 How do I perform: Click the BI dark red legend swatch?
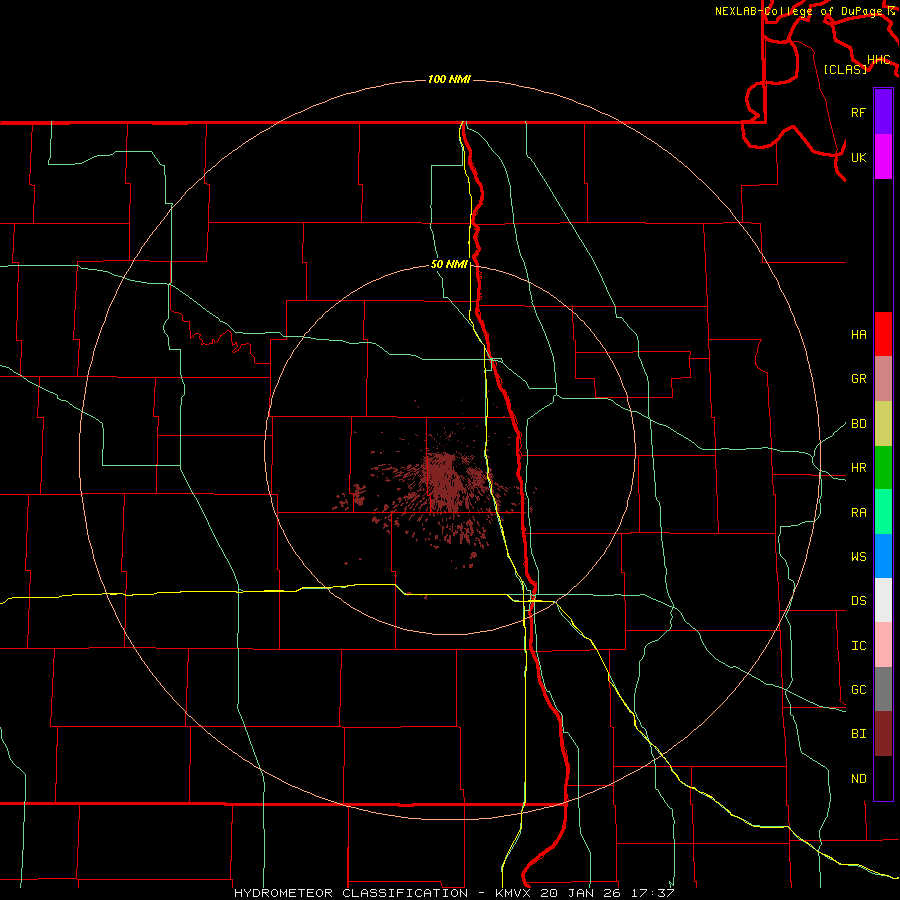tap(883, 734)
